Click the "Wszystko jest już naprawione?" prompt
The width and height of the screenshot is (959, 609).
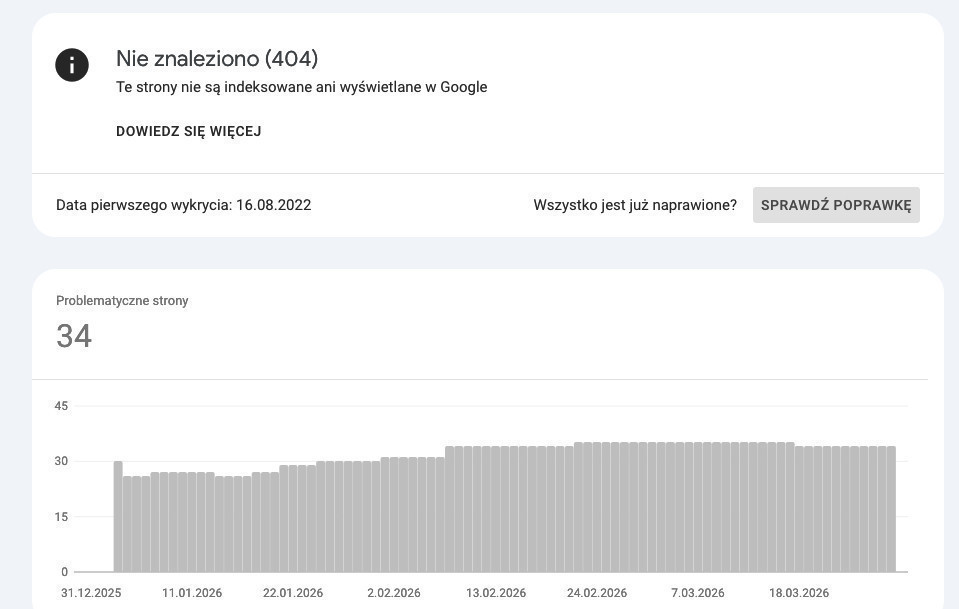pyautogui.click(x=635, y=205)
